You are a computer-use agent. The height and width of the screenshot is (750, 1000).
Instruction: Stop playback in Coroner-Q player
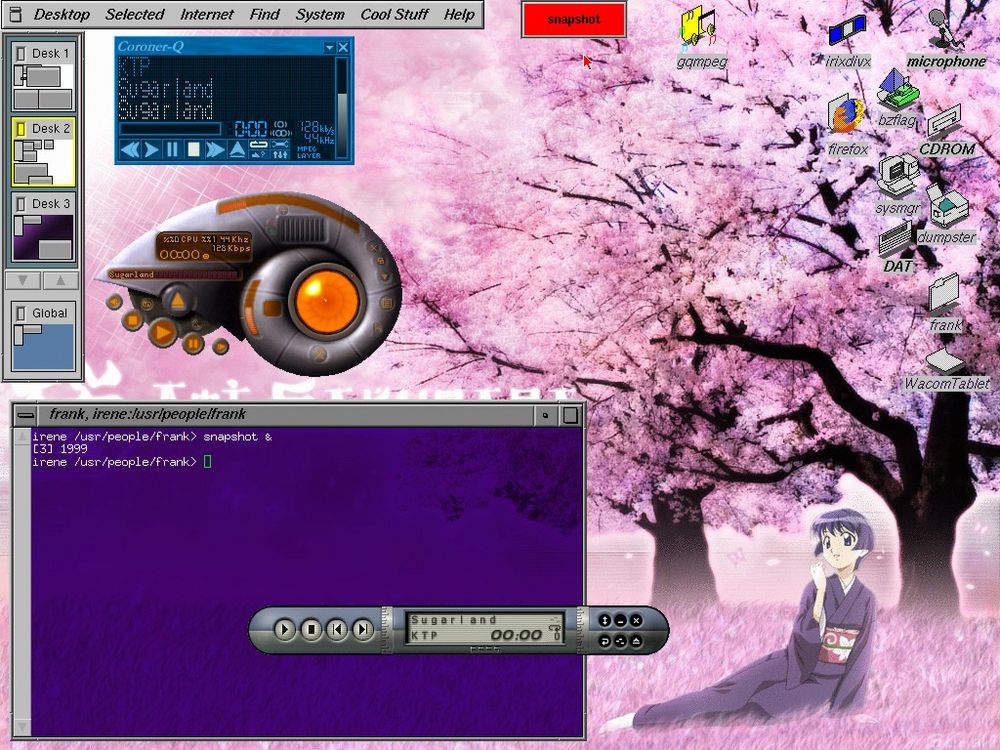click(x=193, y=150)
